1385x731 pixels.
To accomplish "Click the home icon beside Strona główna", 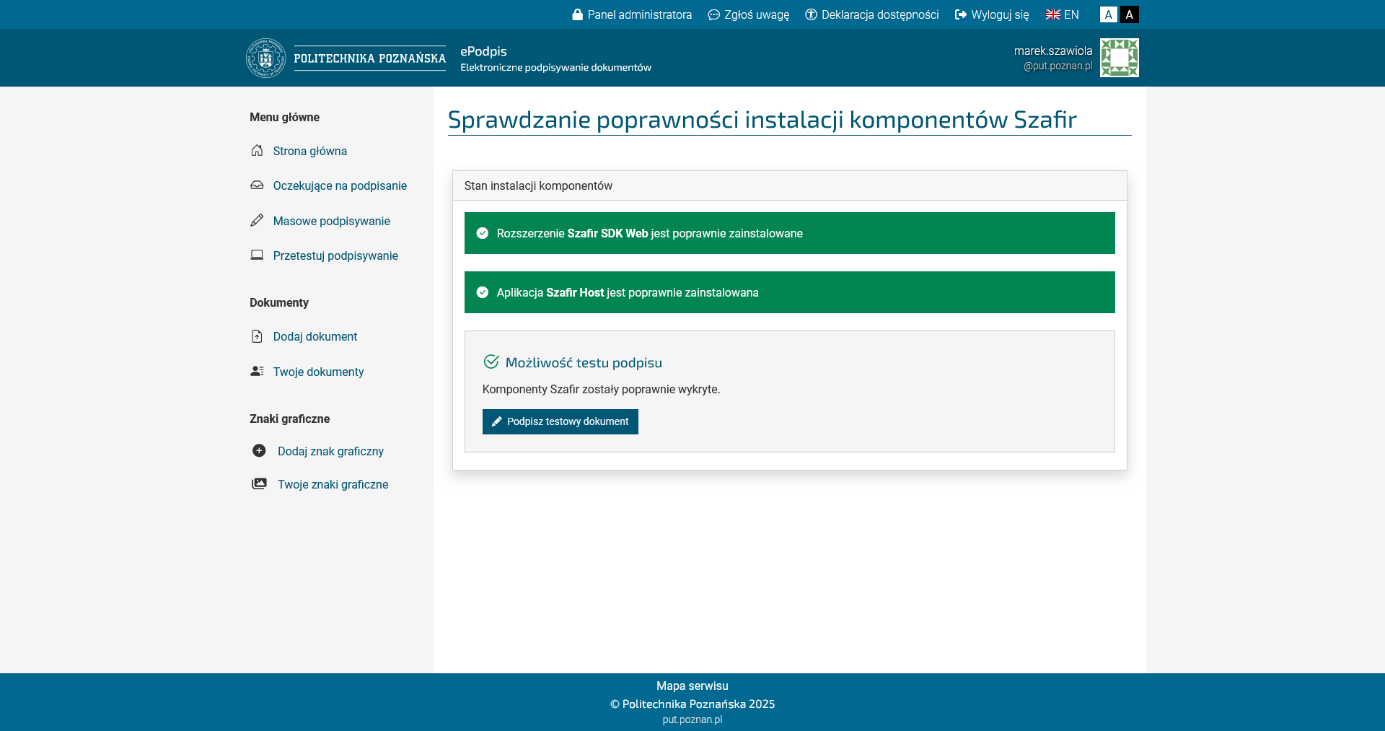I will coord(257,151).
